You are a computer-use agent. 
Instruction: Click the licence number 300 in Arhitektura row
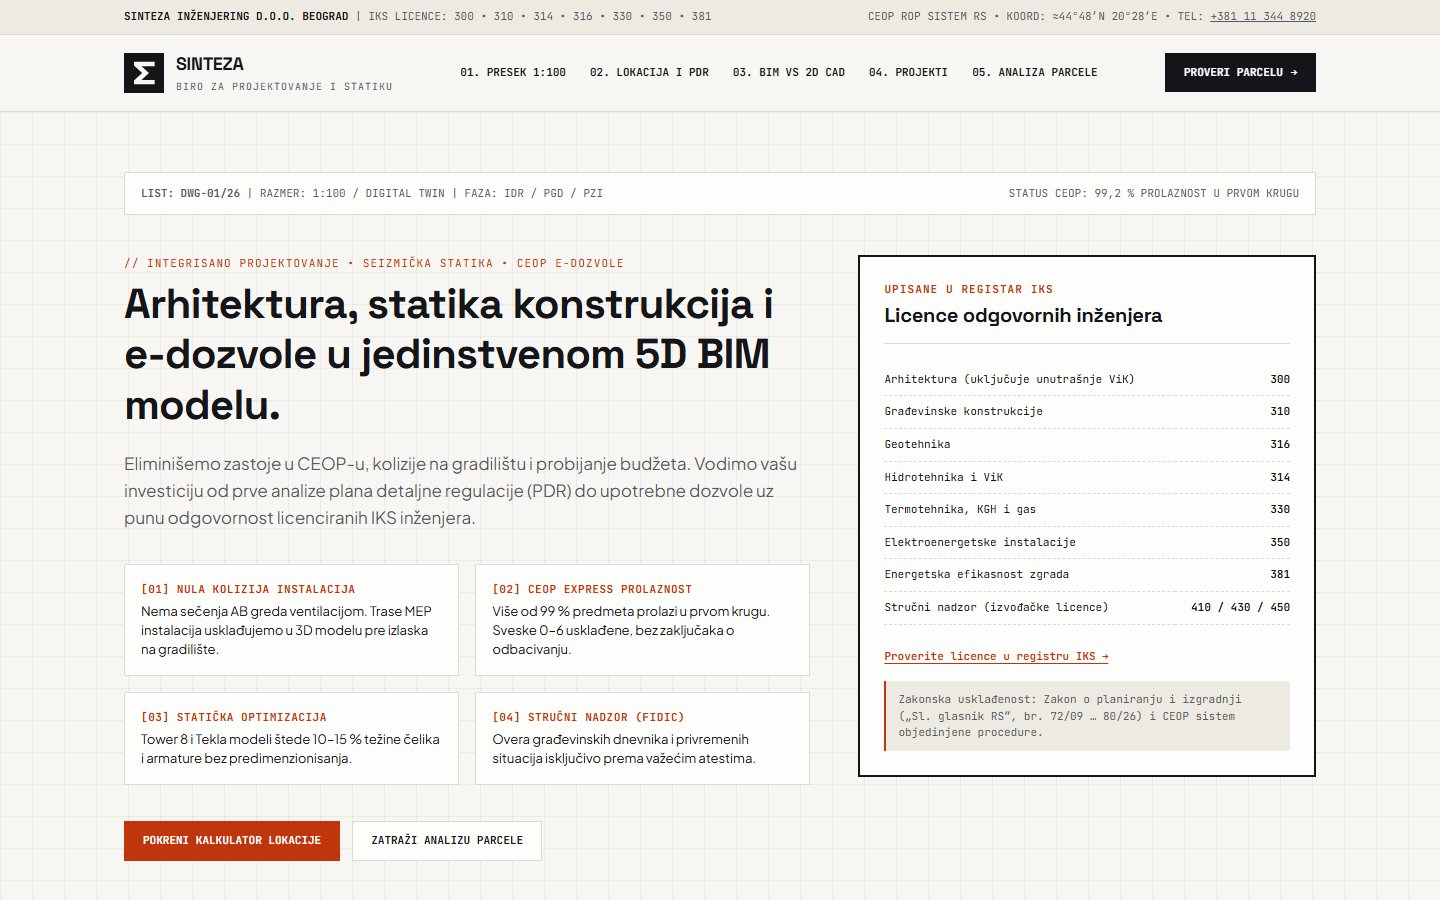click(1280, 380)
